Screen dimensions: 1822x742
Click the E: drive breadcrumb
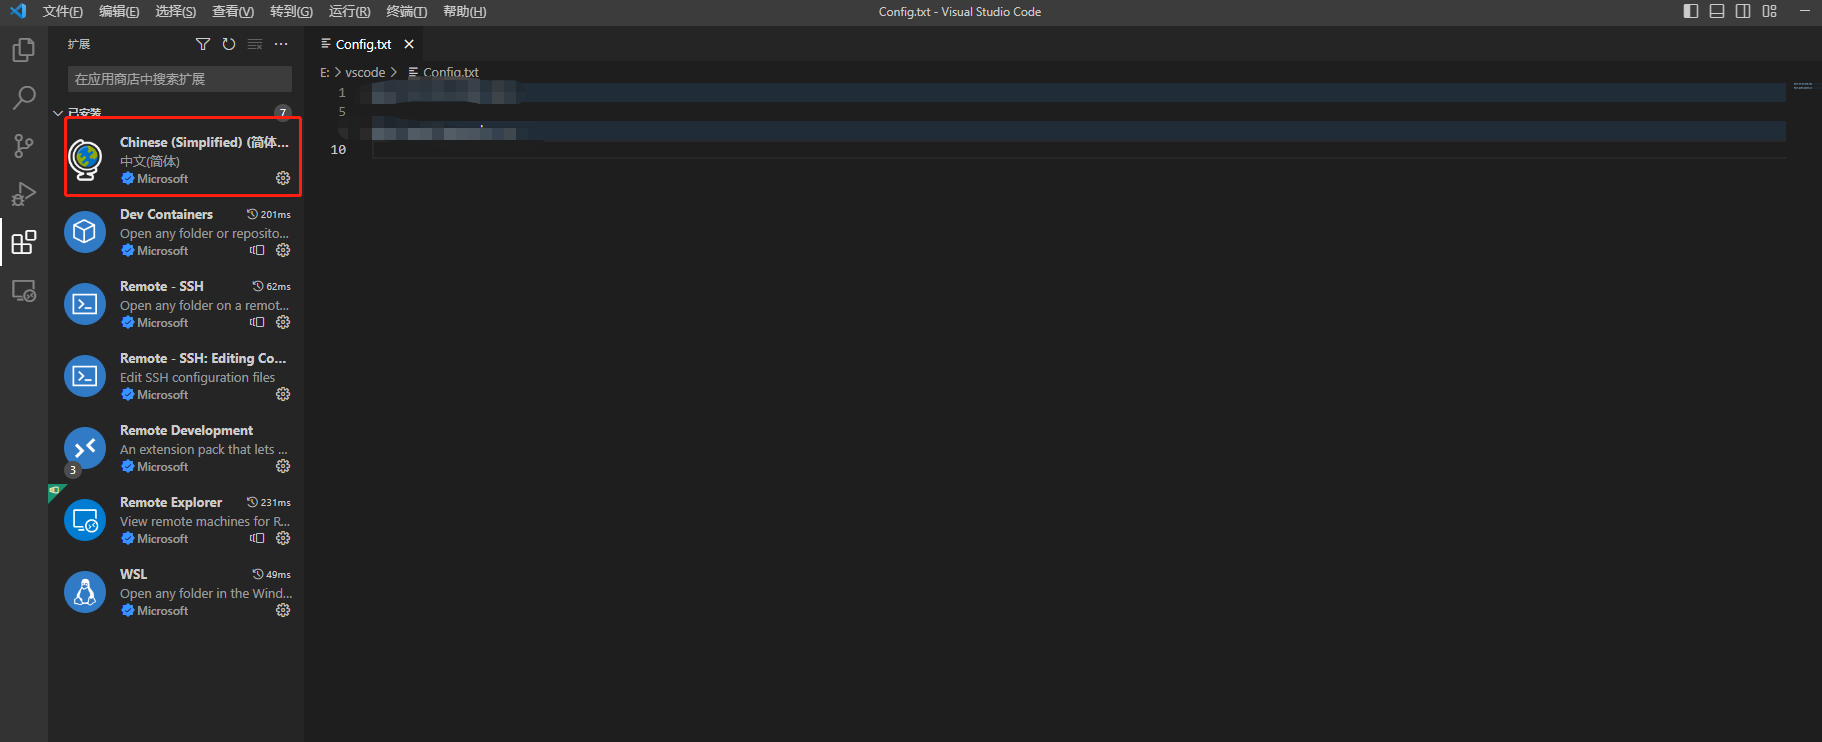point(325,72)
